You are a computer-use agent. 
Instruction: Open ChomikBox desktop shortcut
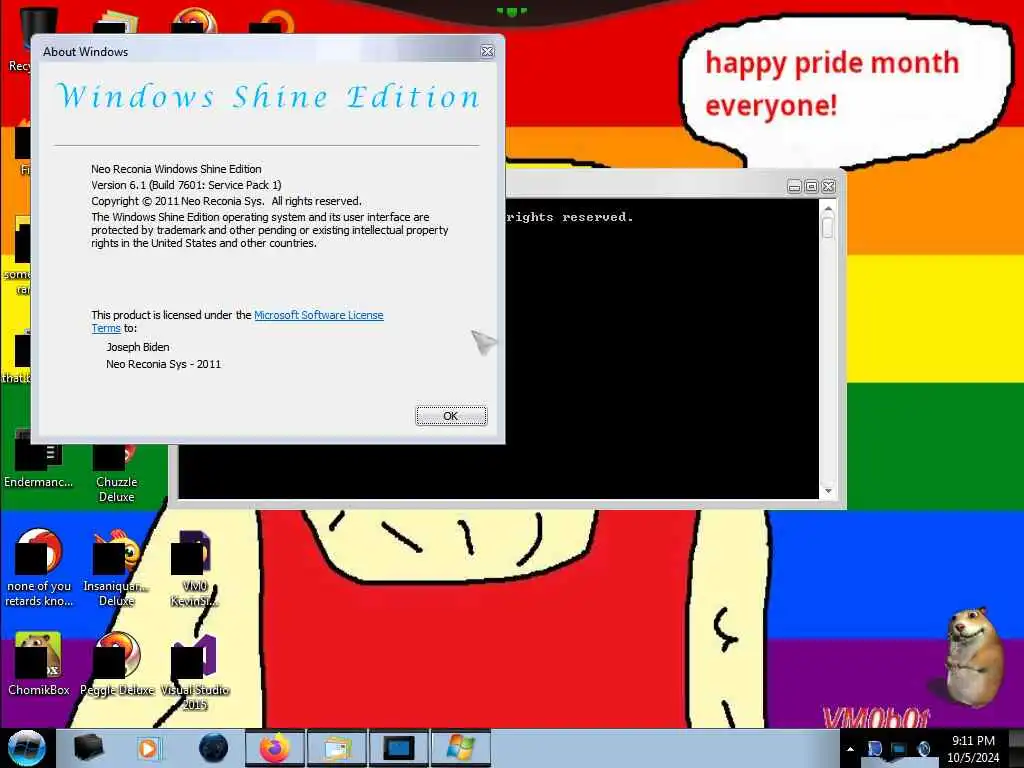[39, 664]
